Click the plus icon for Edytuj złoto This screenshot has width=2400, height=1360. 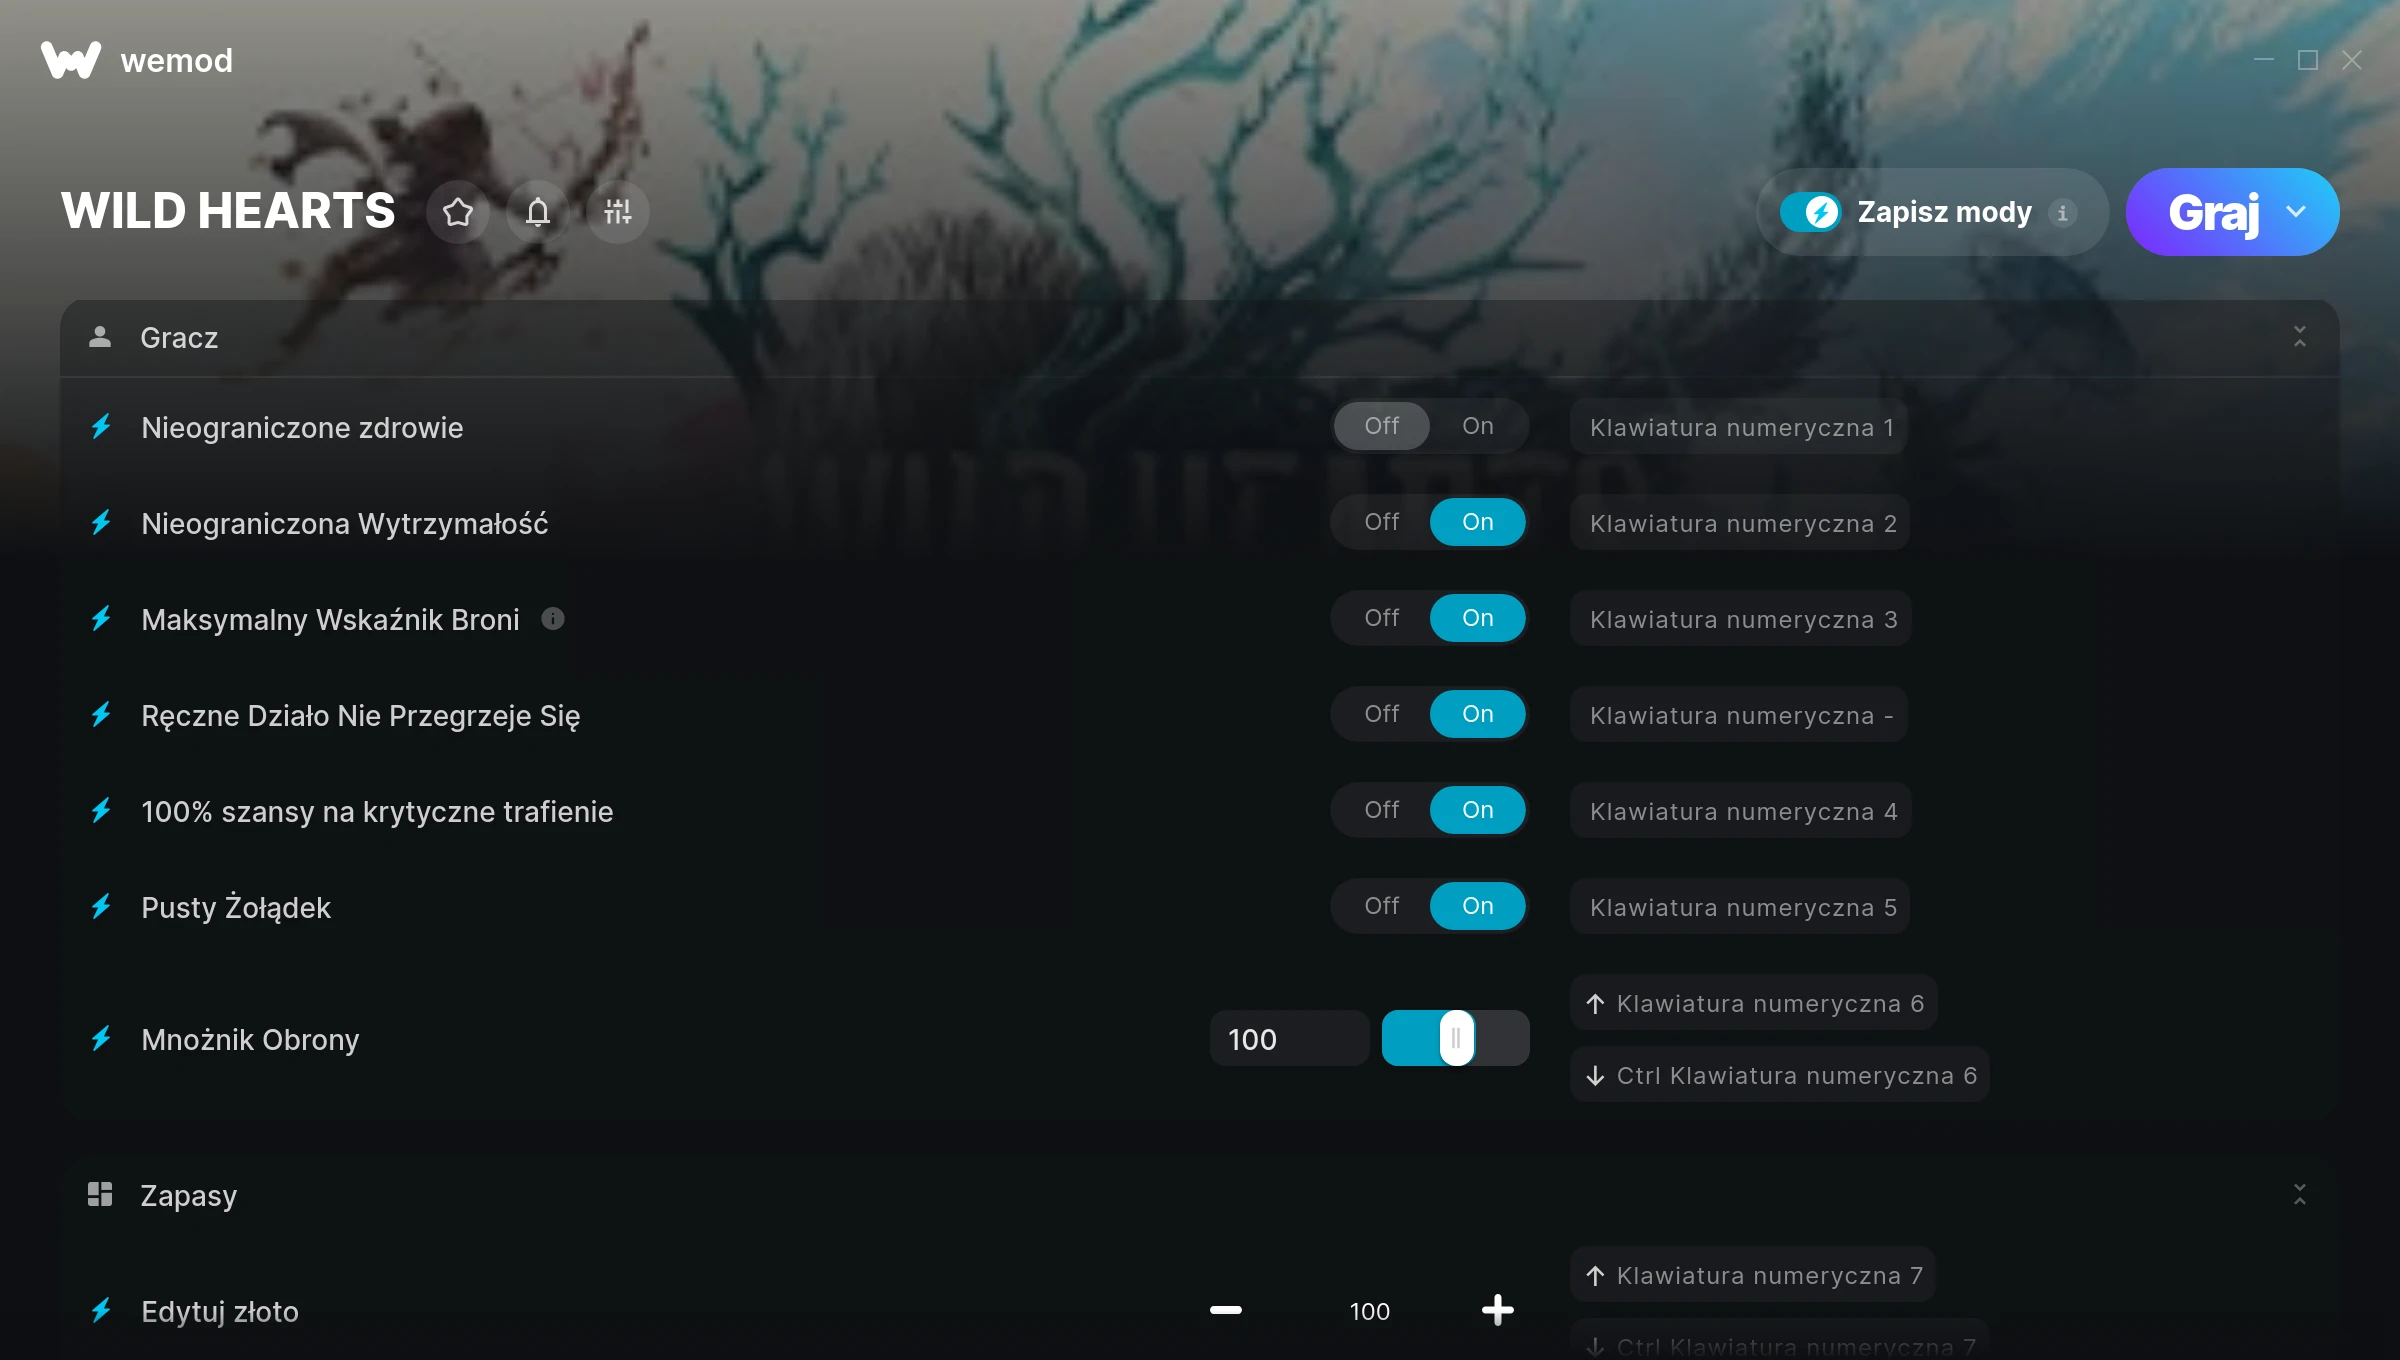pyautogui.click(x=1498, y=1310)
